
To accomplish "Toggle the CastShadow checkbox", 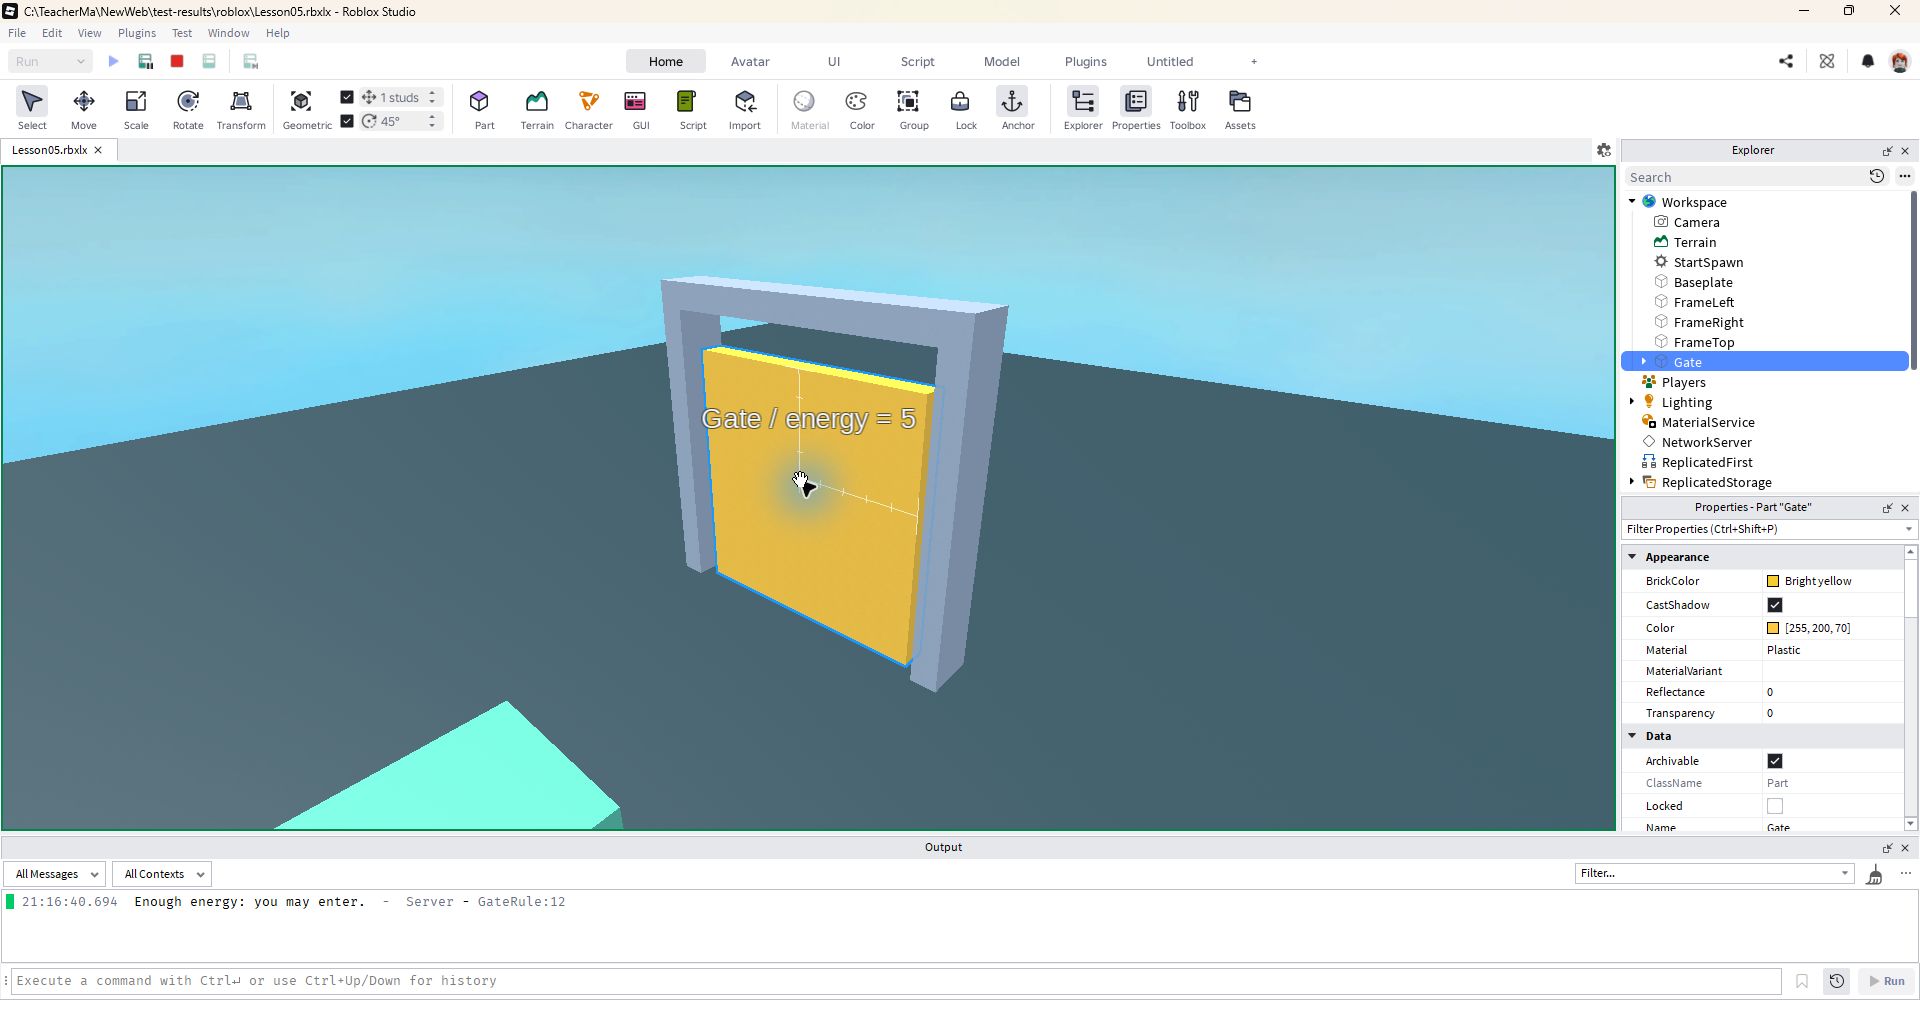I will coord(1775,605).
